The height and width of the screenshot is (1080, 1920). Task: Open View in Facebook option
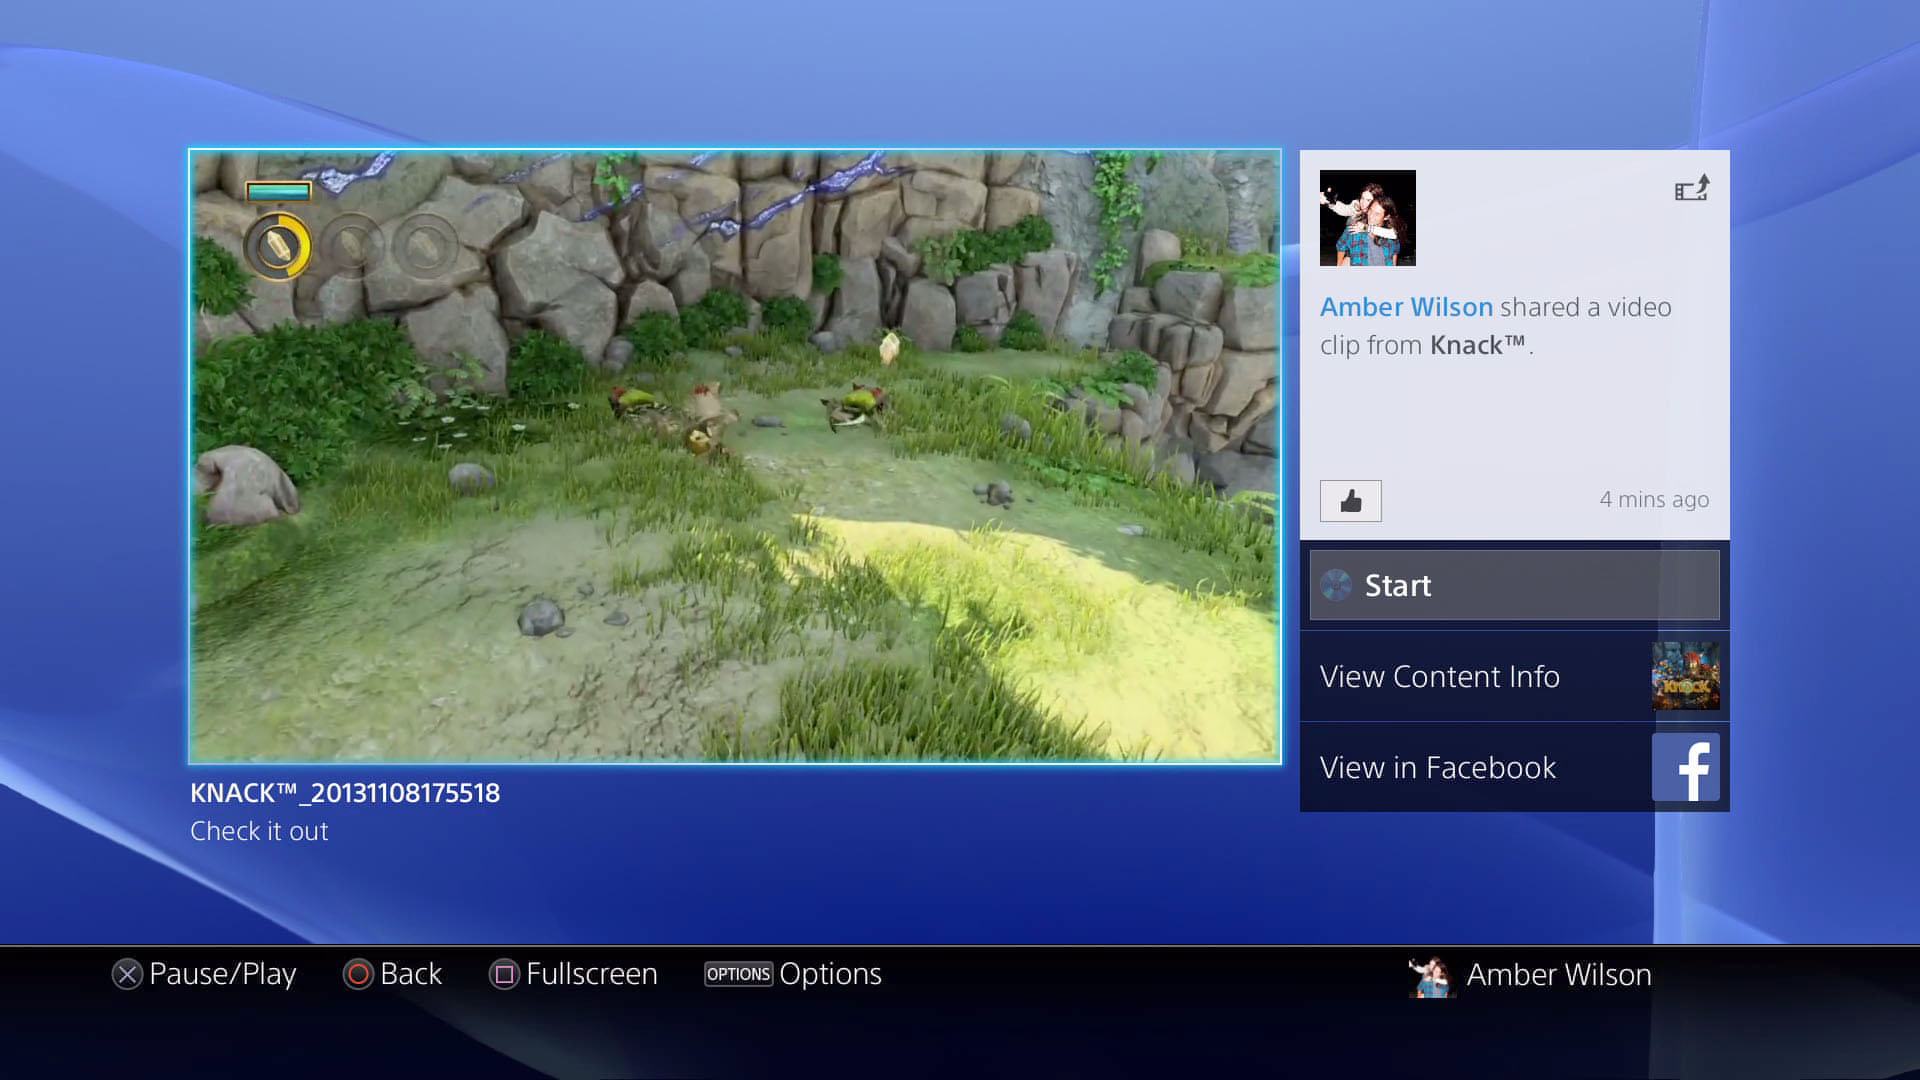(1515, 767)
